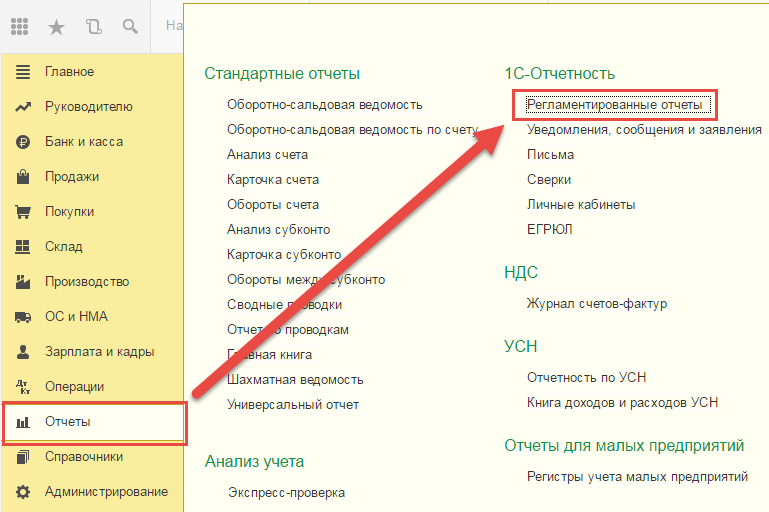Click the Search magnifier icon

point(131,27)
